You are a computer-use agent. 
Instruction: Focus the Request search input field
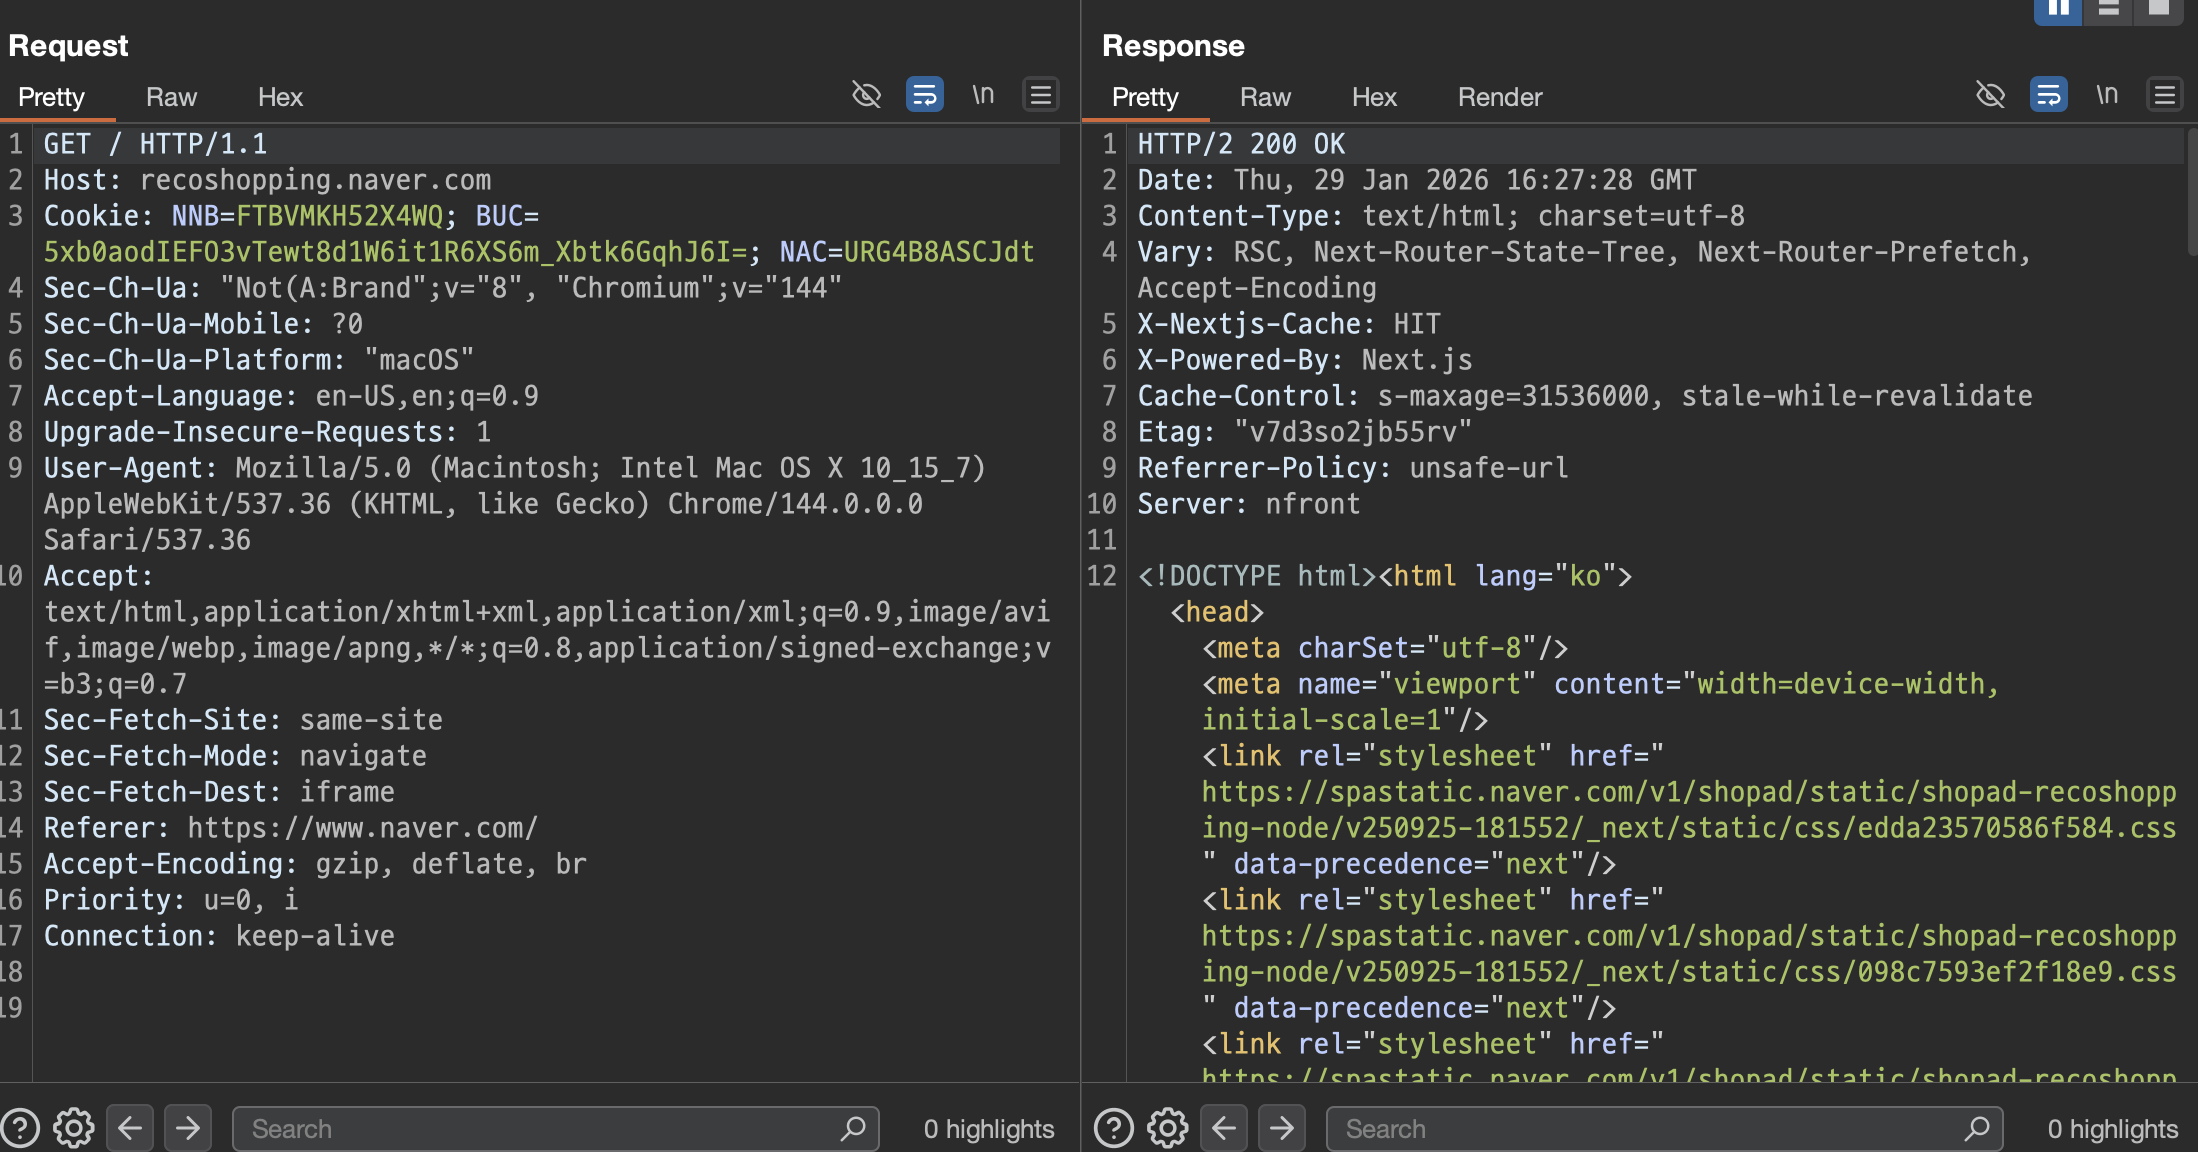tap(540, 1128)
